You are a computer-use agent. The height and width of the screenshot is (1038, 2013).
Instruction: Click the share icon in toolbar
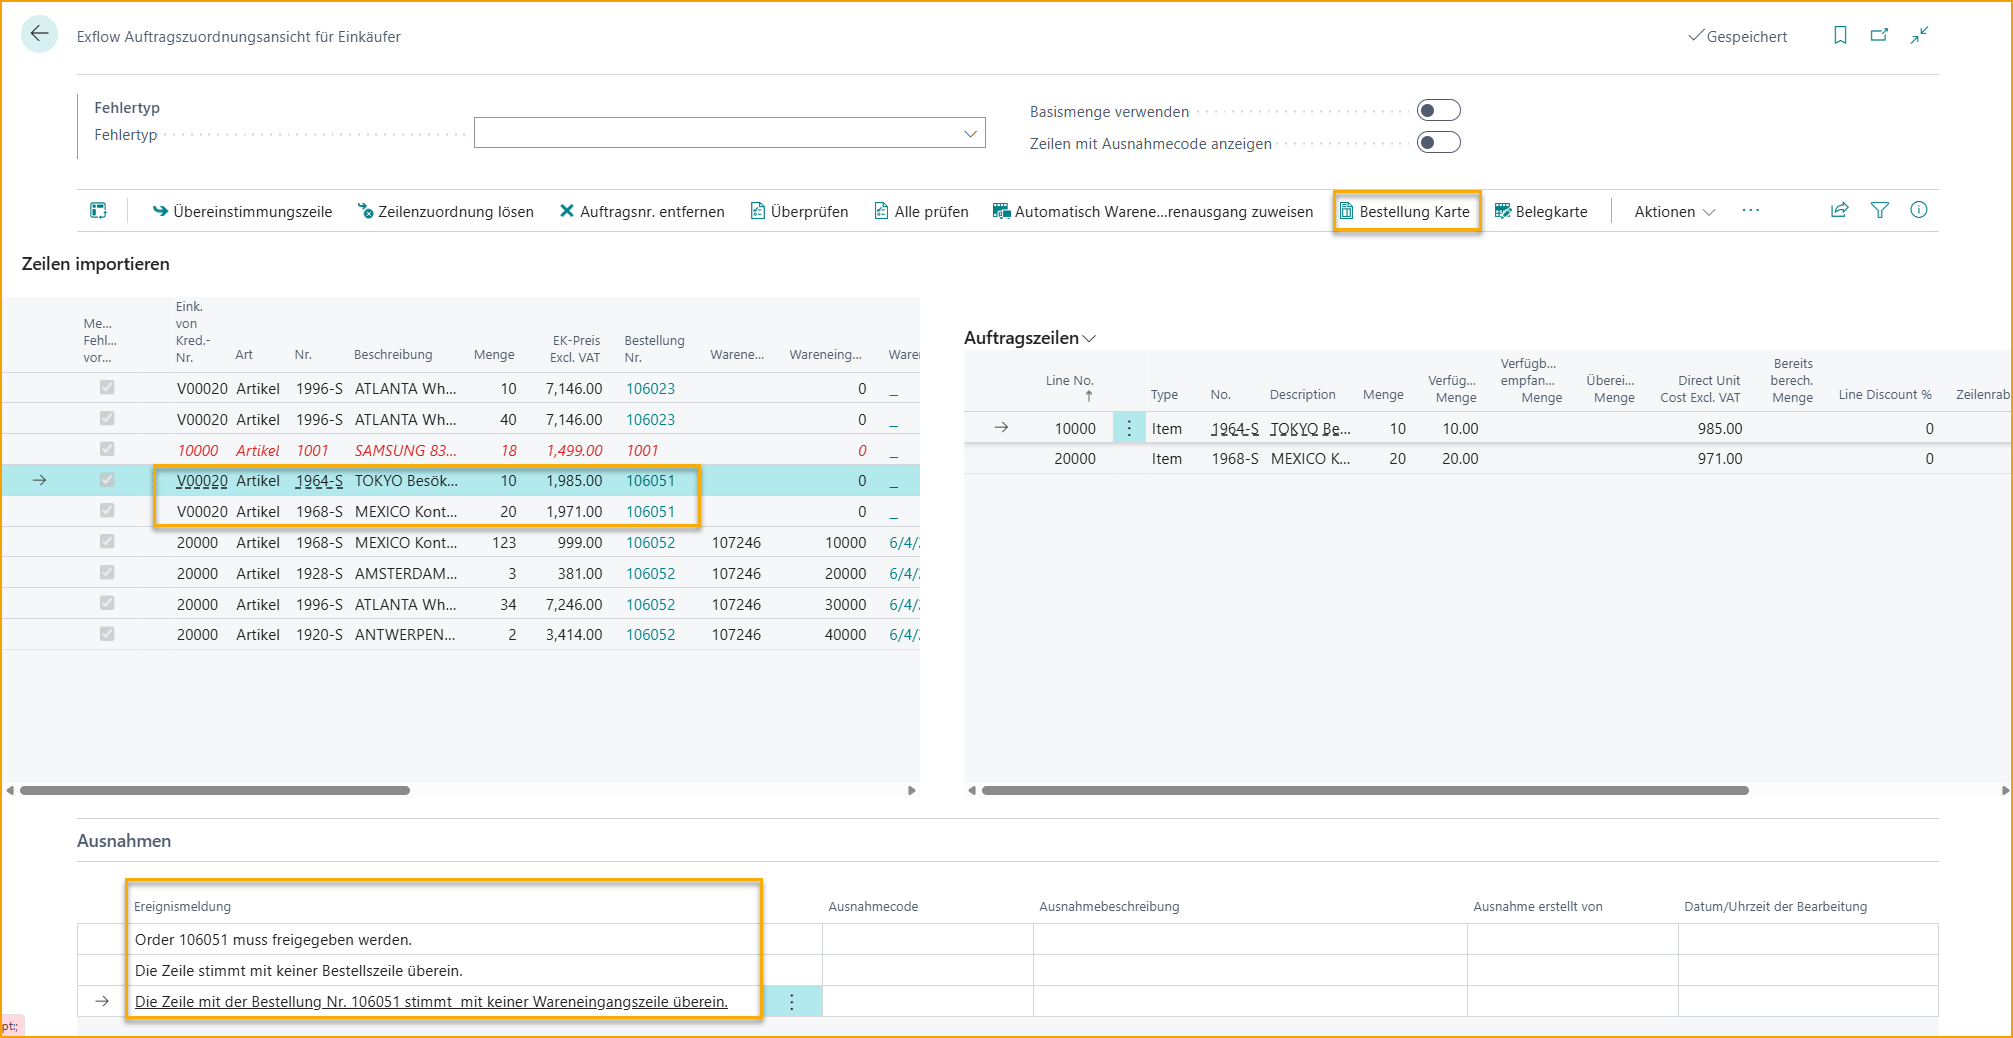click(1839, 210)
